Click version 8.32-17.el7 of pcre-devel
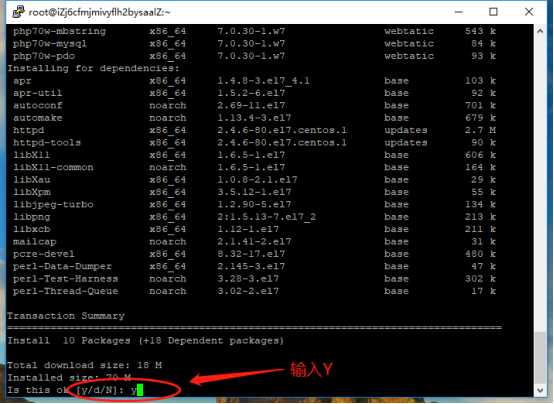Image resolution: width=554 pixels, height=404 pixels. [x=251, y=254]
